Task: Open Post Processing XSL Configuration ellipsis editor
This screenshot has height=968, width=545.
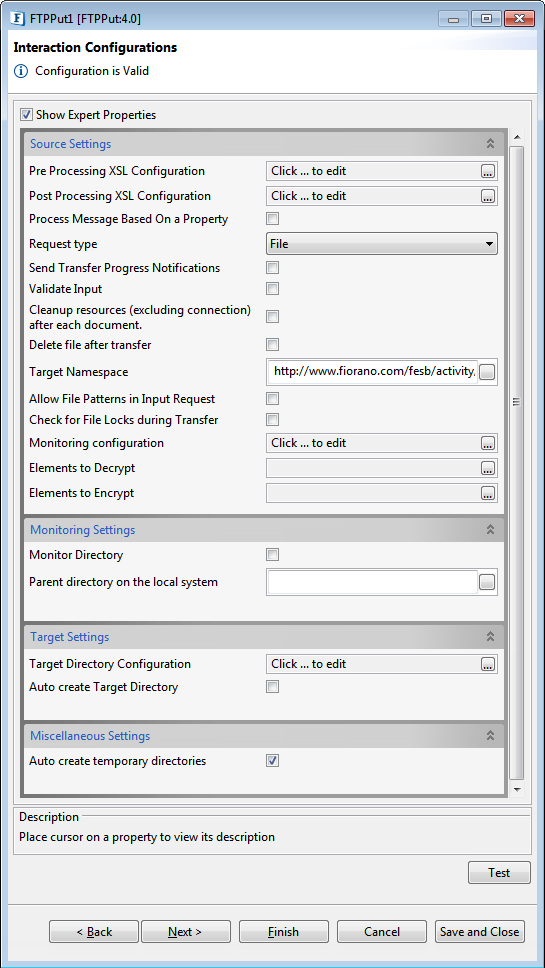Action: tap(488, 196)
